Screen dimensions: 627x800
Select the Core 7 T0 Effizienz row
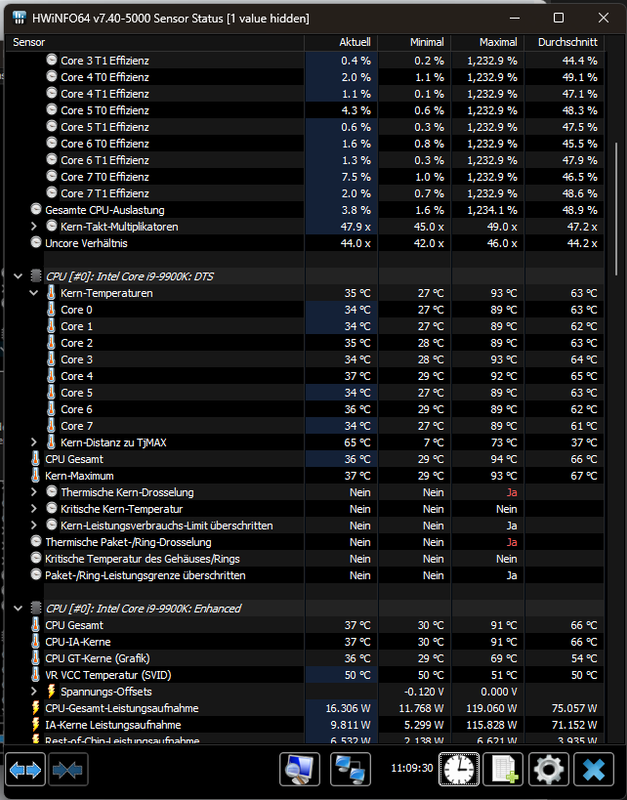[x=305, y=177]
